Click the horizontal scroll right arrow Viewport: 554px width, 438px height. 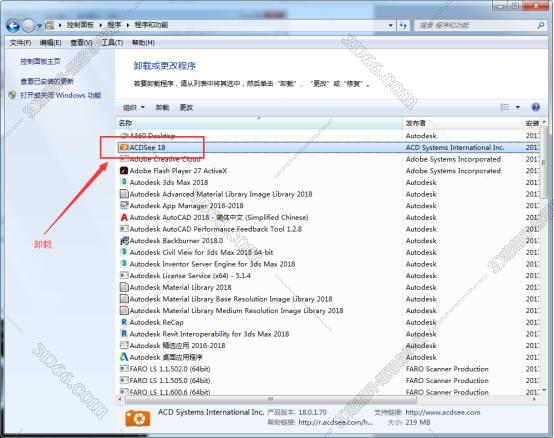[x=534, y=399]
